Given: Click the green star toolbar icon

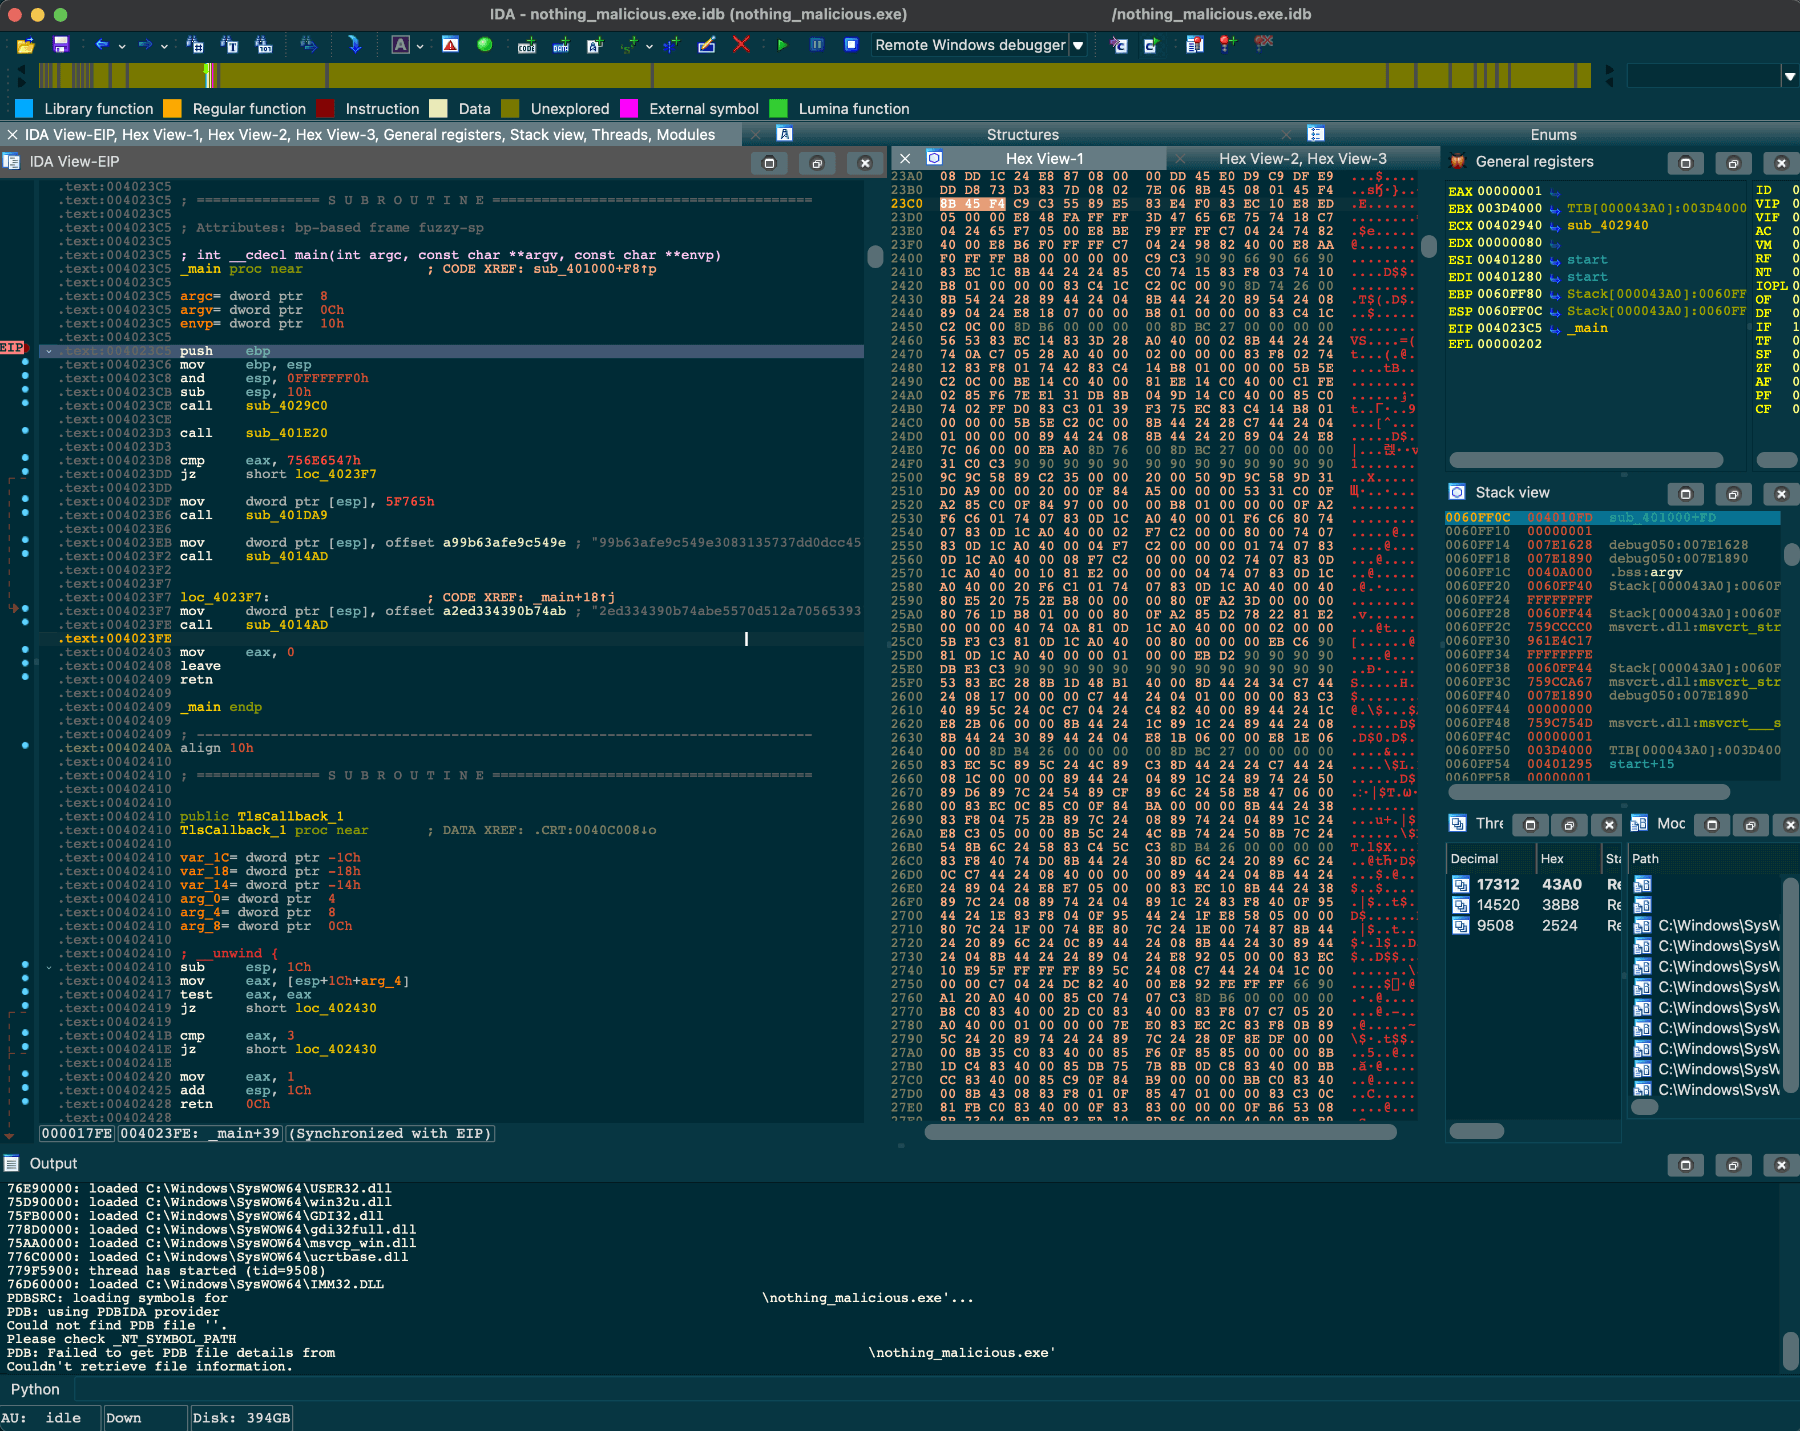Looking at the screenshot, I should (629, 45).
